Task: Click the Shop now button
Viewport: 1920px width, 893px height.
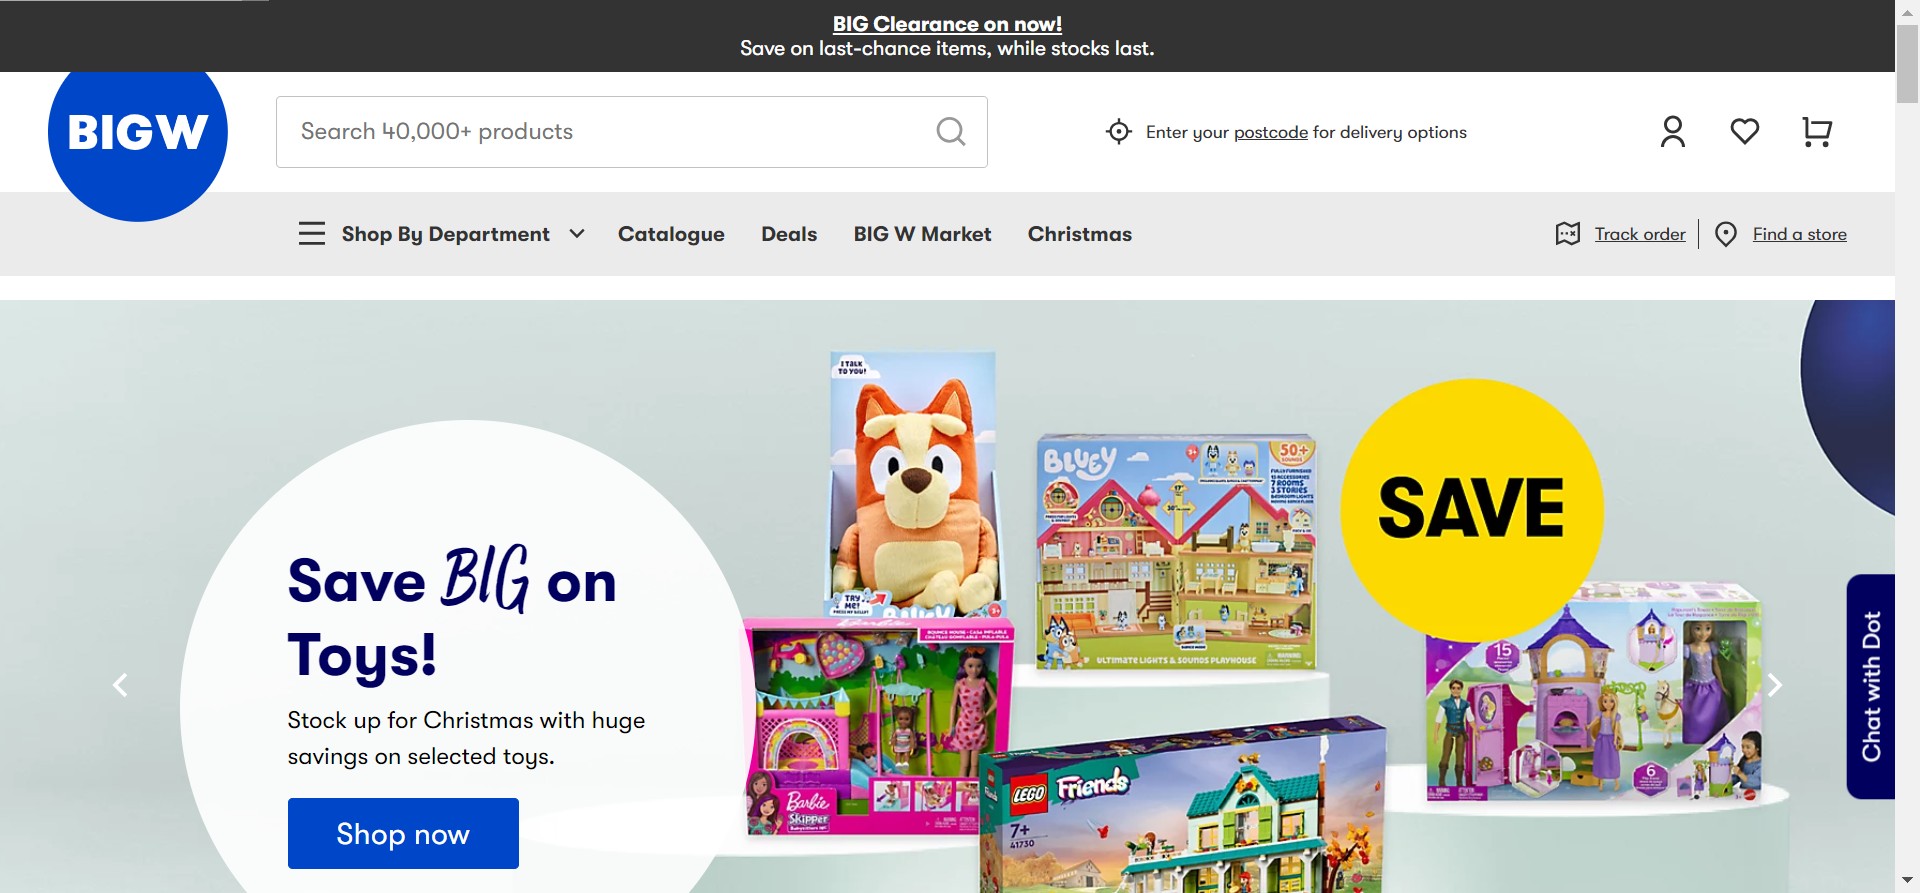Action: click(x=403, y=833)
